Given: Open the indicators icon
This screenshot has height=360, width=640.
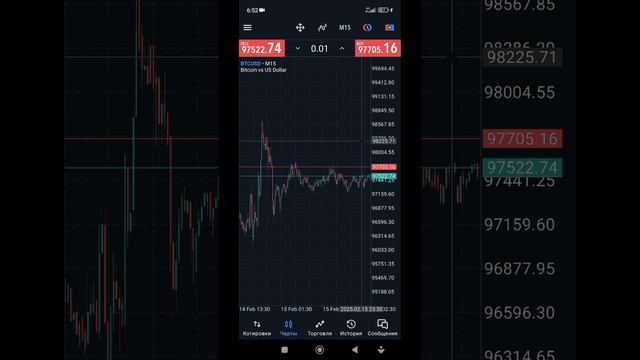Looking at the screenshot, I should point(322,27).
